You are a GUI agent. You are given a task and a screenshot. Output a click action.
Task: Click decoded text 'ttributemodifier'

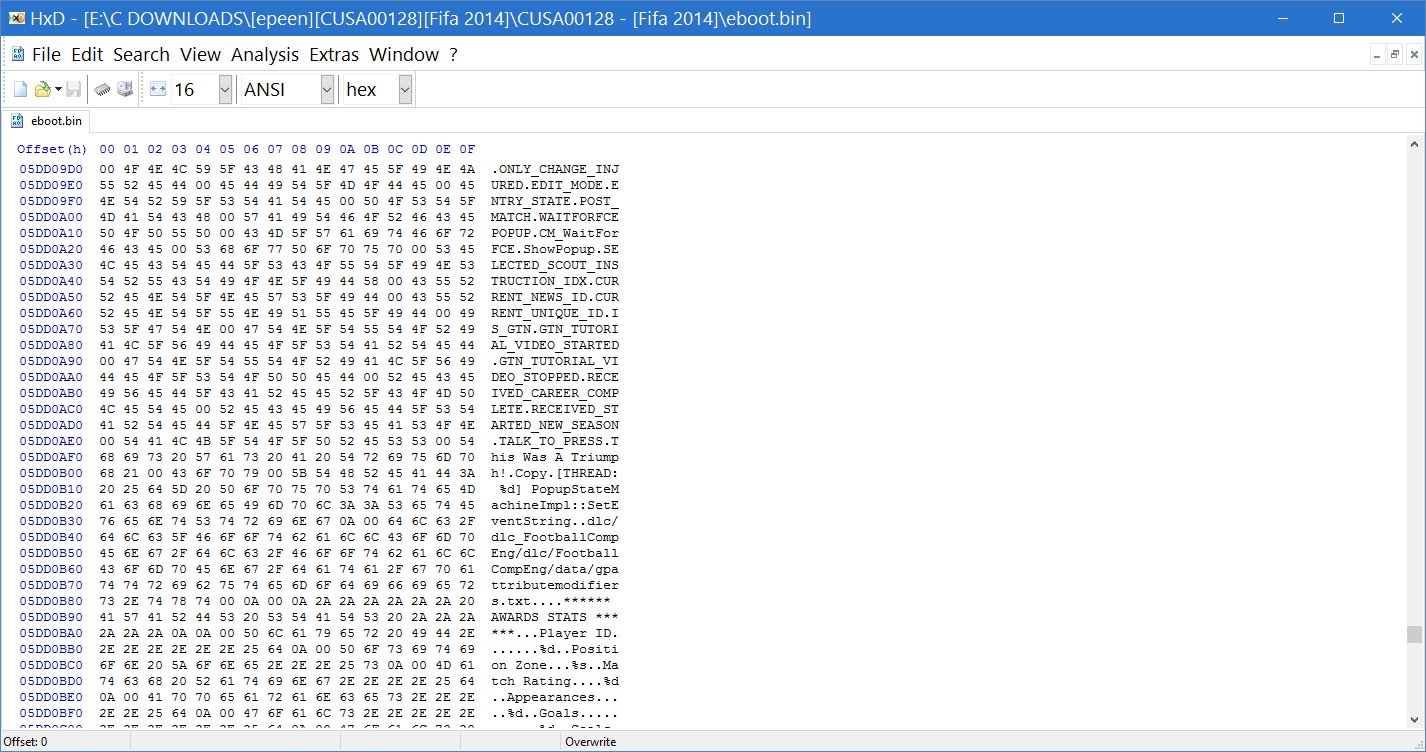click(x=555, y=585)
